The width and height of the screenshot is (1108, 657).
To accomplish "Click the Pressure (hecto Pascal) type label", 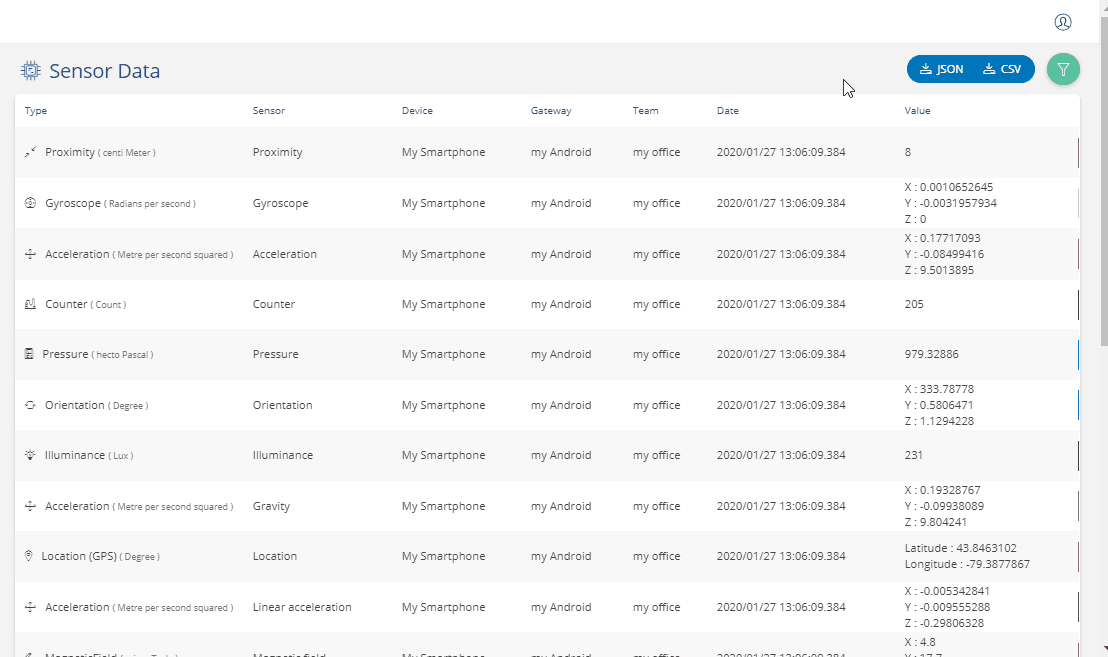I will [x=98, y=354].
